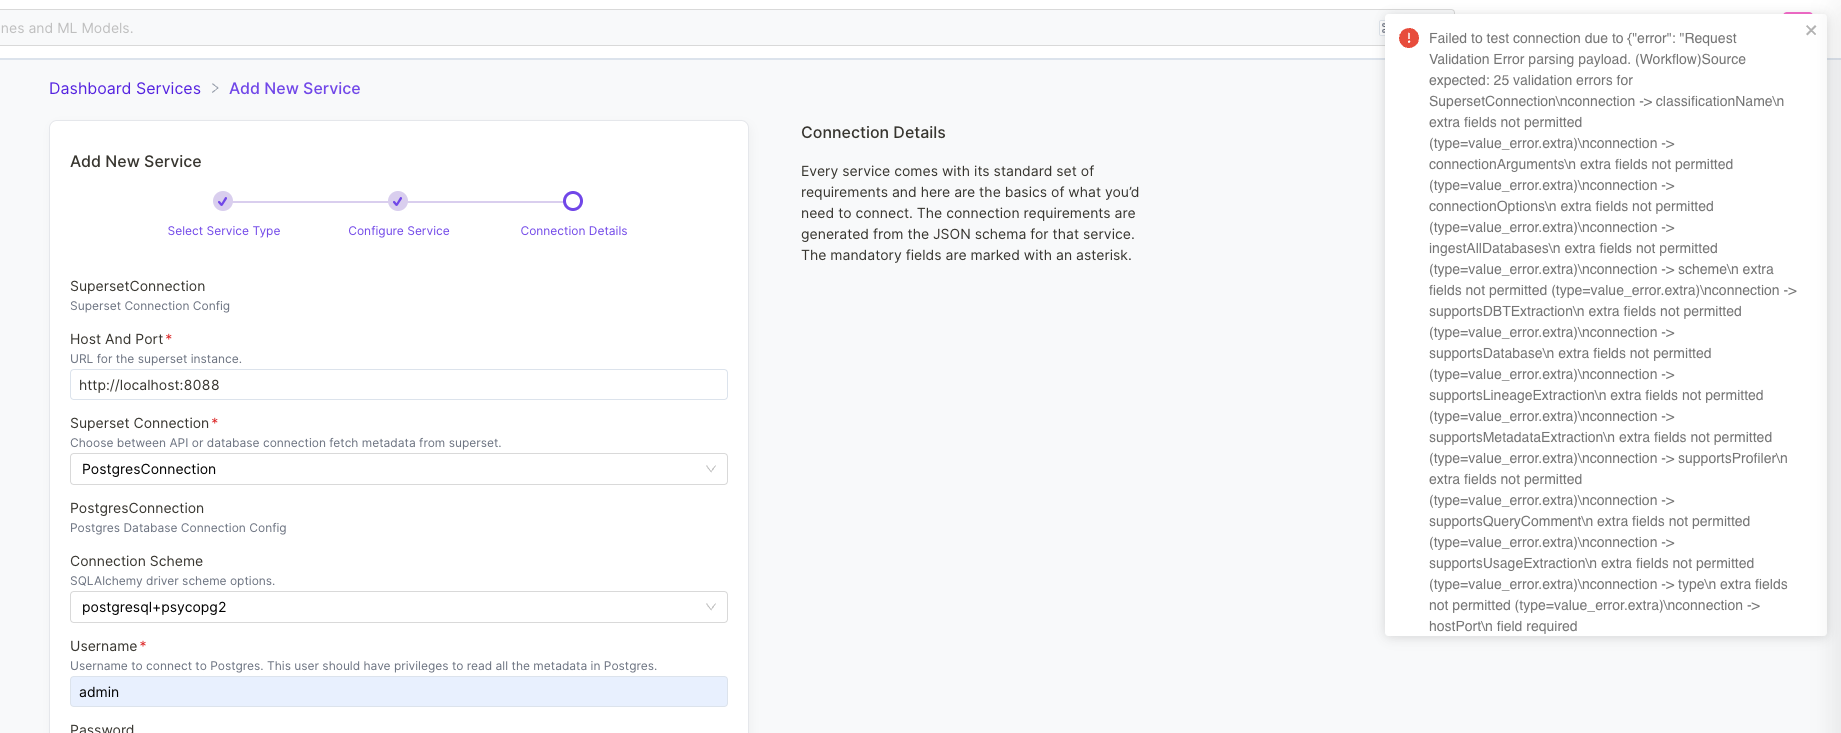
Task: Click the Add New Service card heading
Action: 136,162
